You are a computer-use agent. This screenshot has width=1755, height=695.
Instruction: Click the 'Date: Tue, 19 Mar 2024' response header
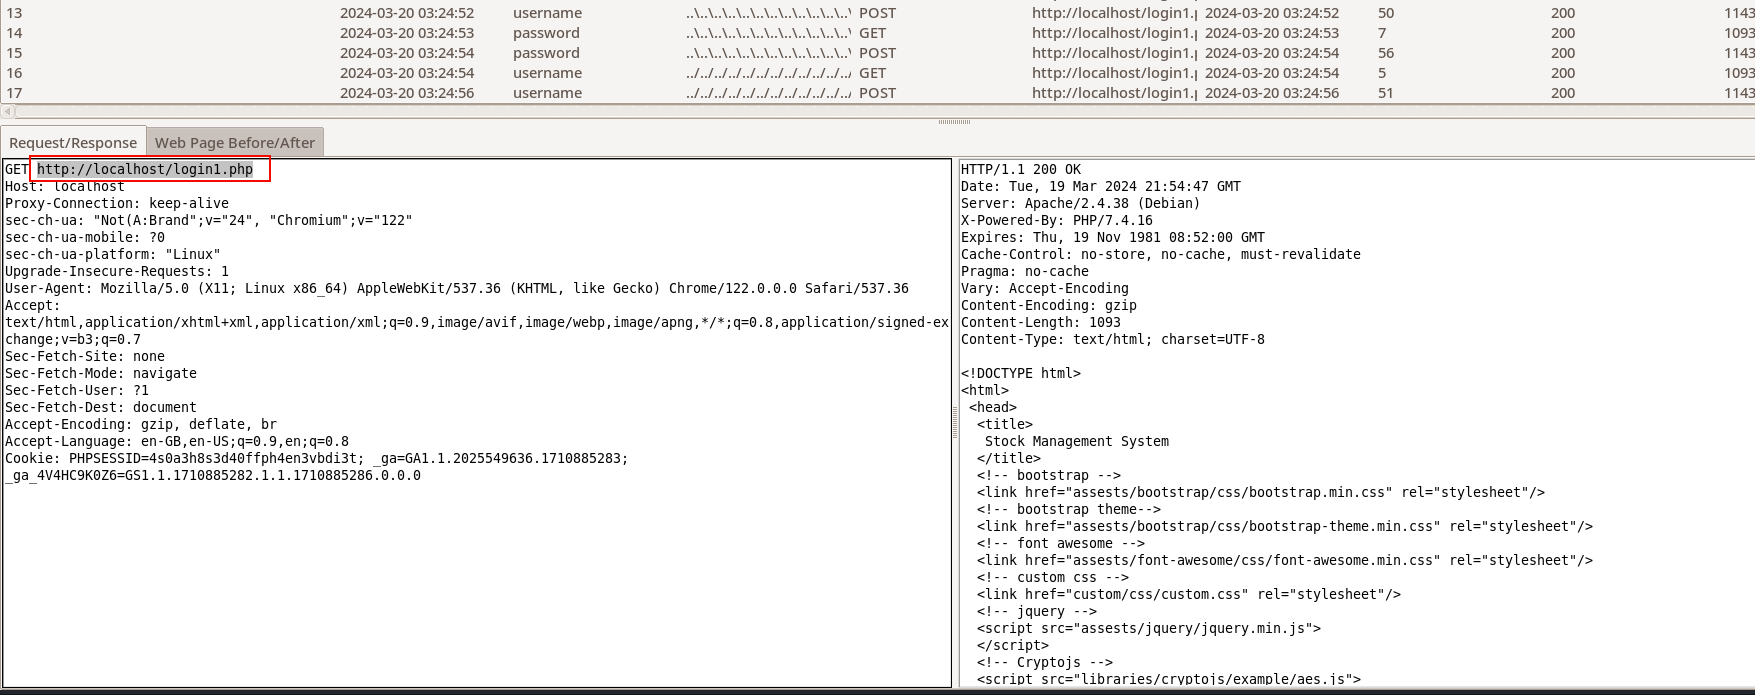click(x=1101, y=186)
